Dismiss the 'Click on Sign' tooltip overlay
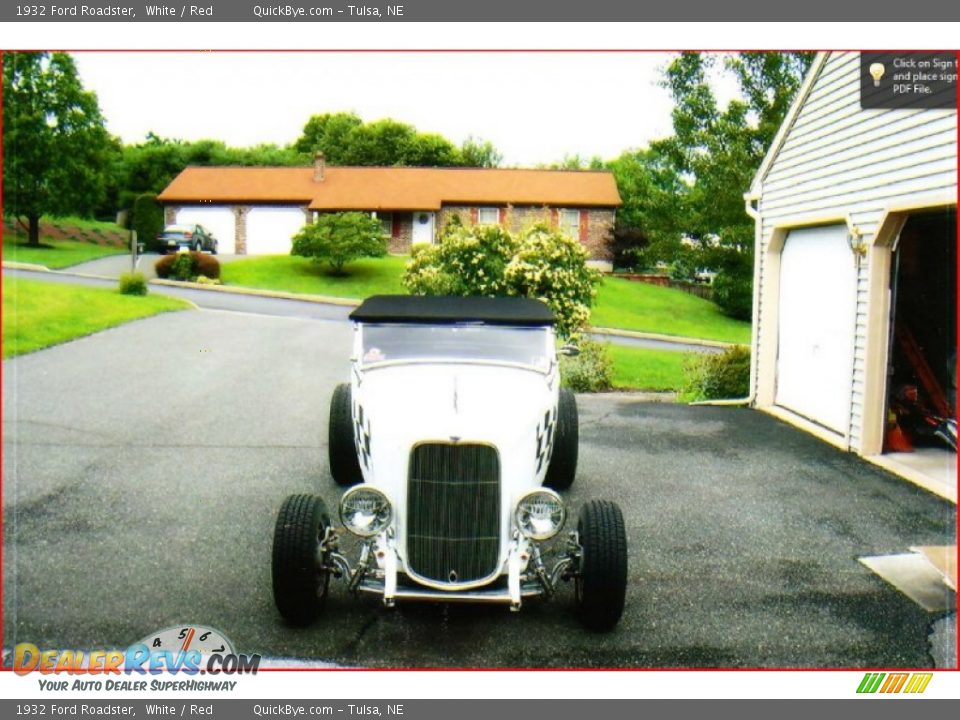The image size is (960, 720). pos(905,78)
